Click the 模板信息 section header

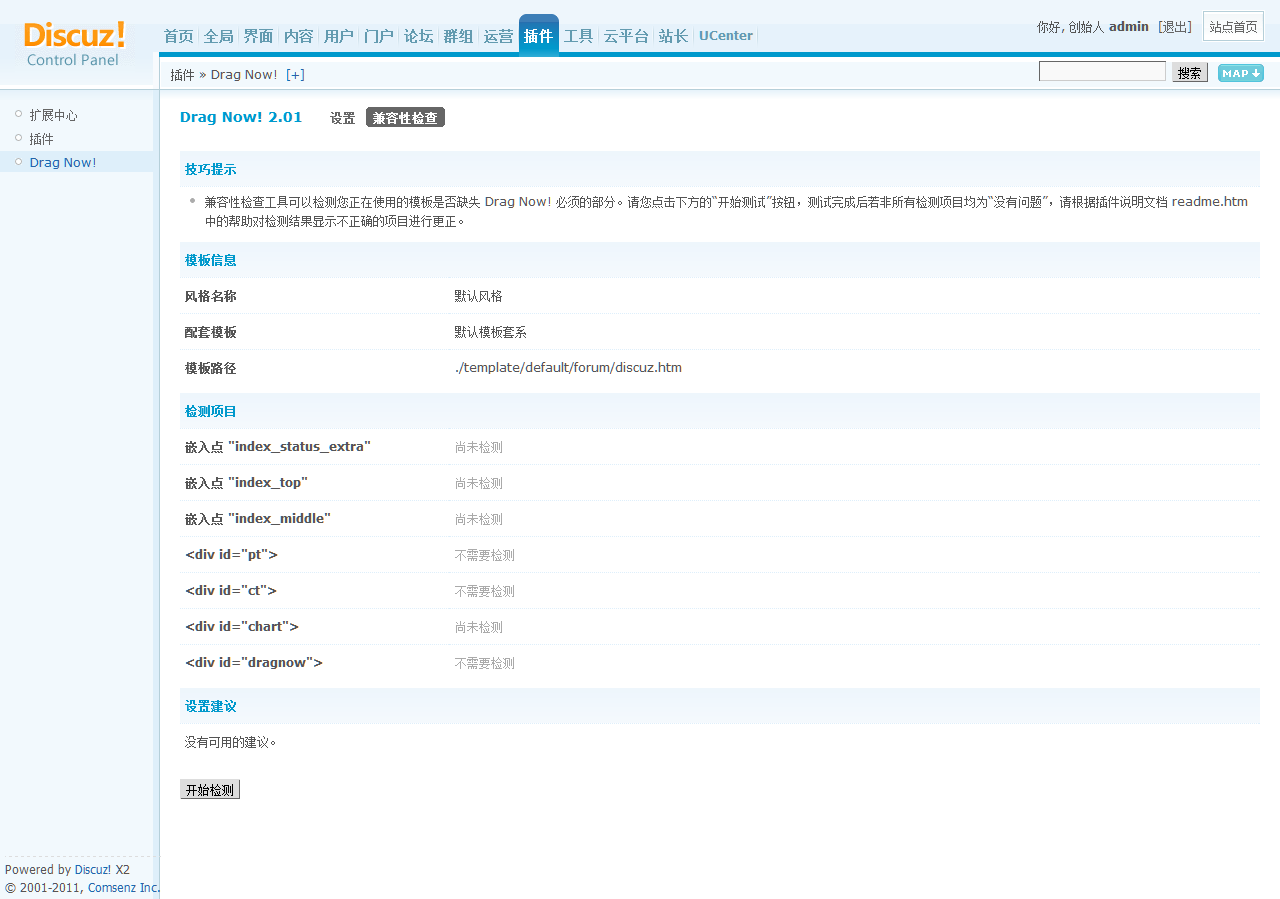pos(211,260)
